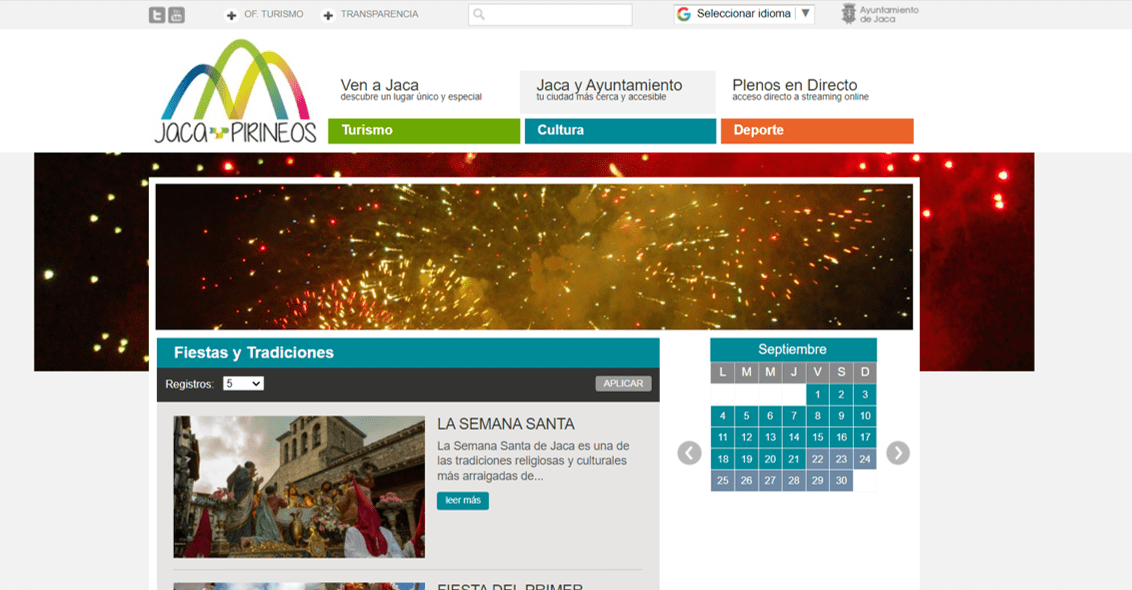Click leer más for La Semana Santa
The image size is (1132, 590).
pos(463,500)
